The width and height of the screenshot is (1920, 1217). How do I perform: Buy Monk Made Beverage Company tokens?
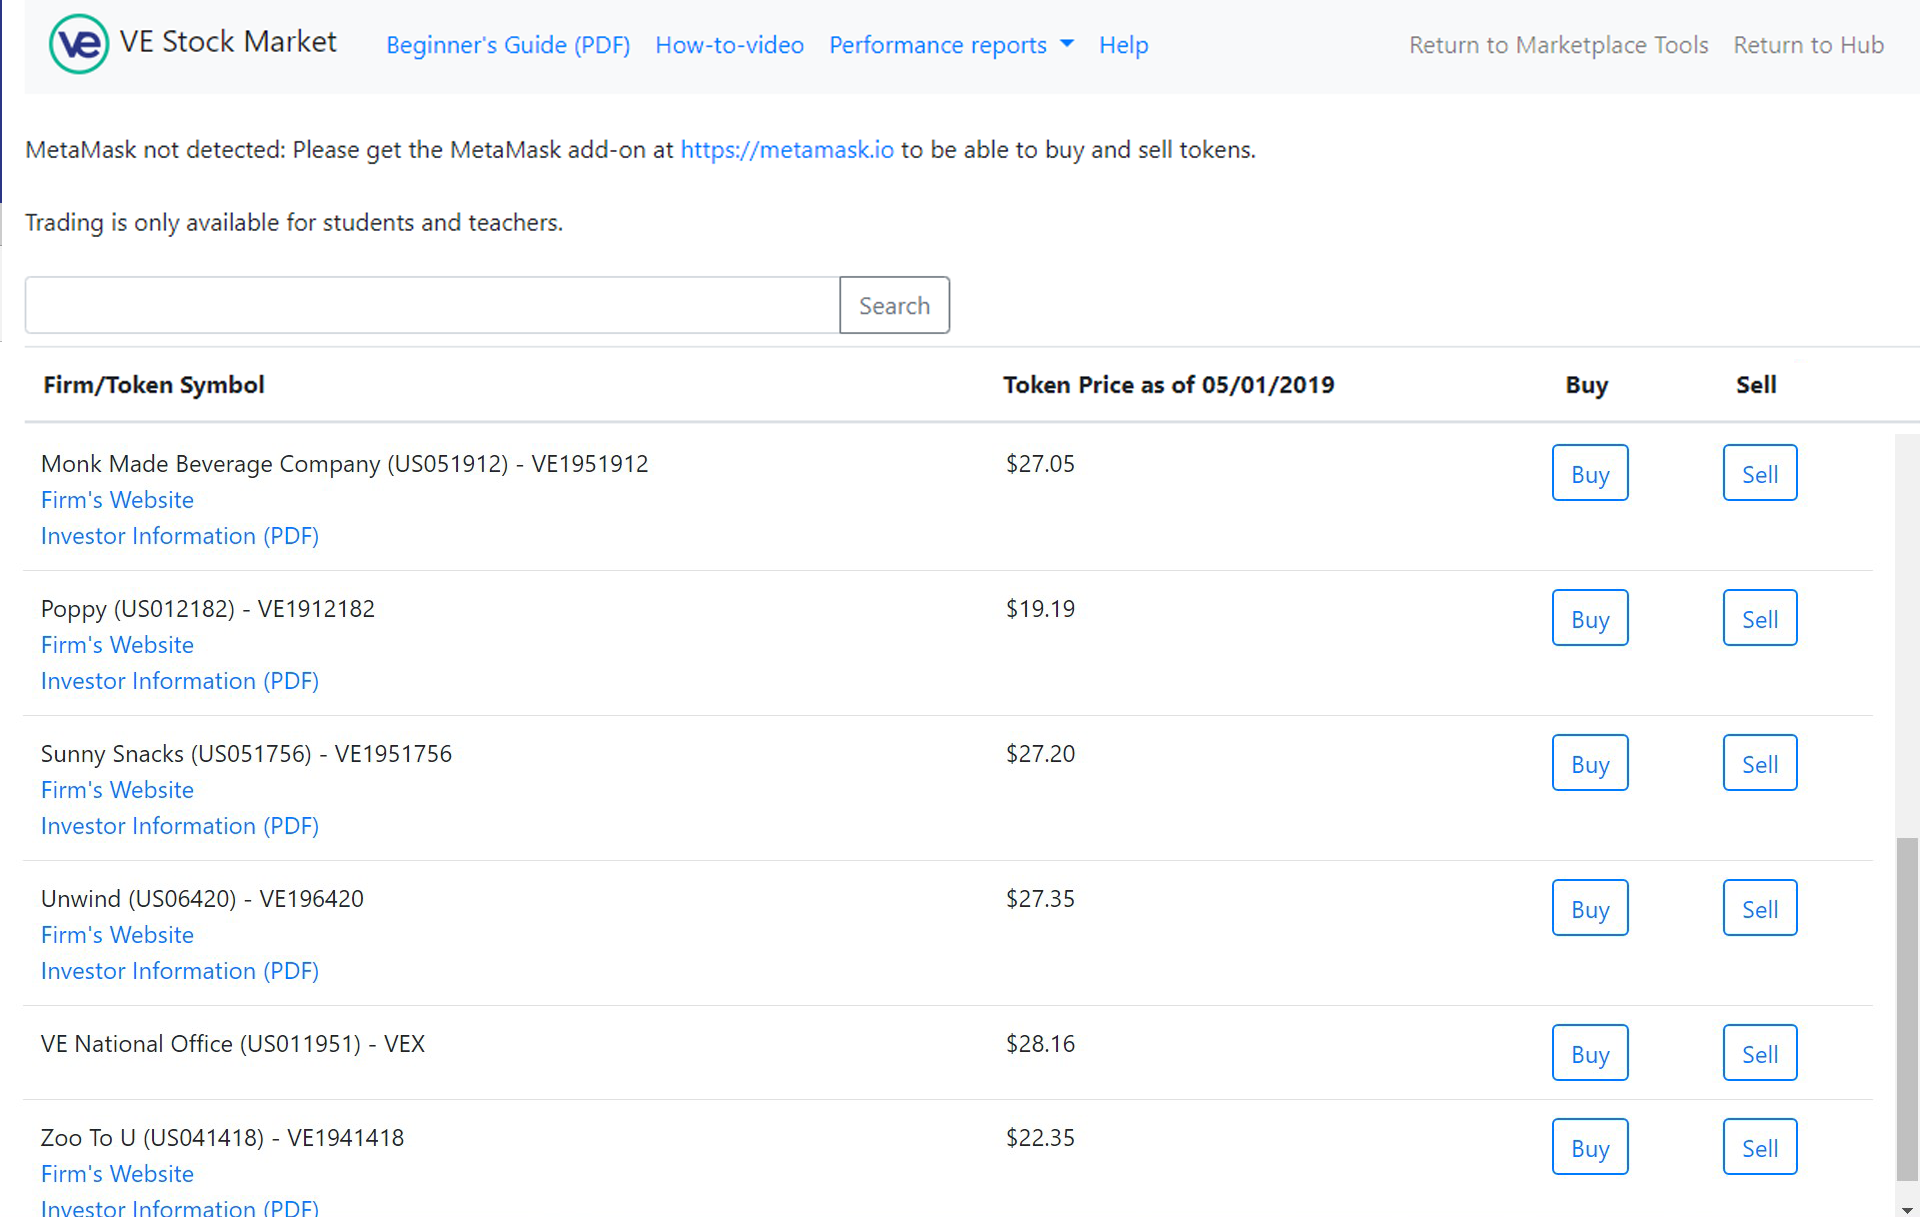pos(1590,473)
